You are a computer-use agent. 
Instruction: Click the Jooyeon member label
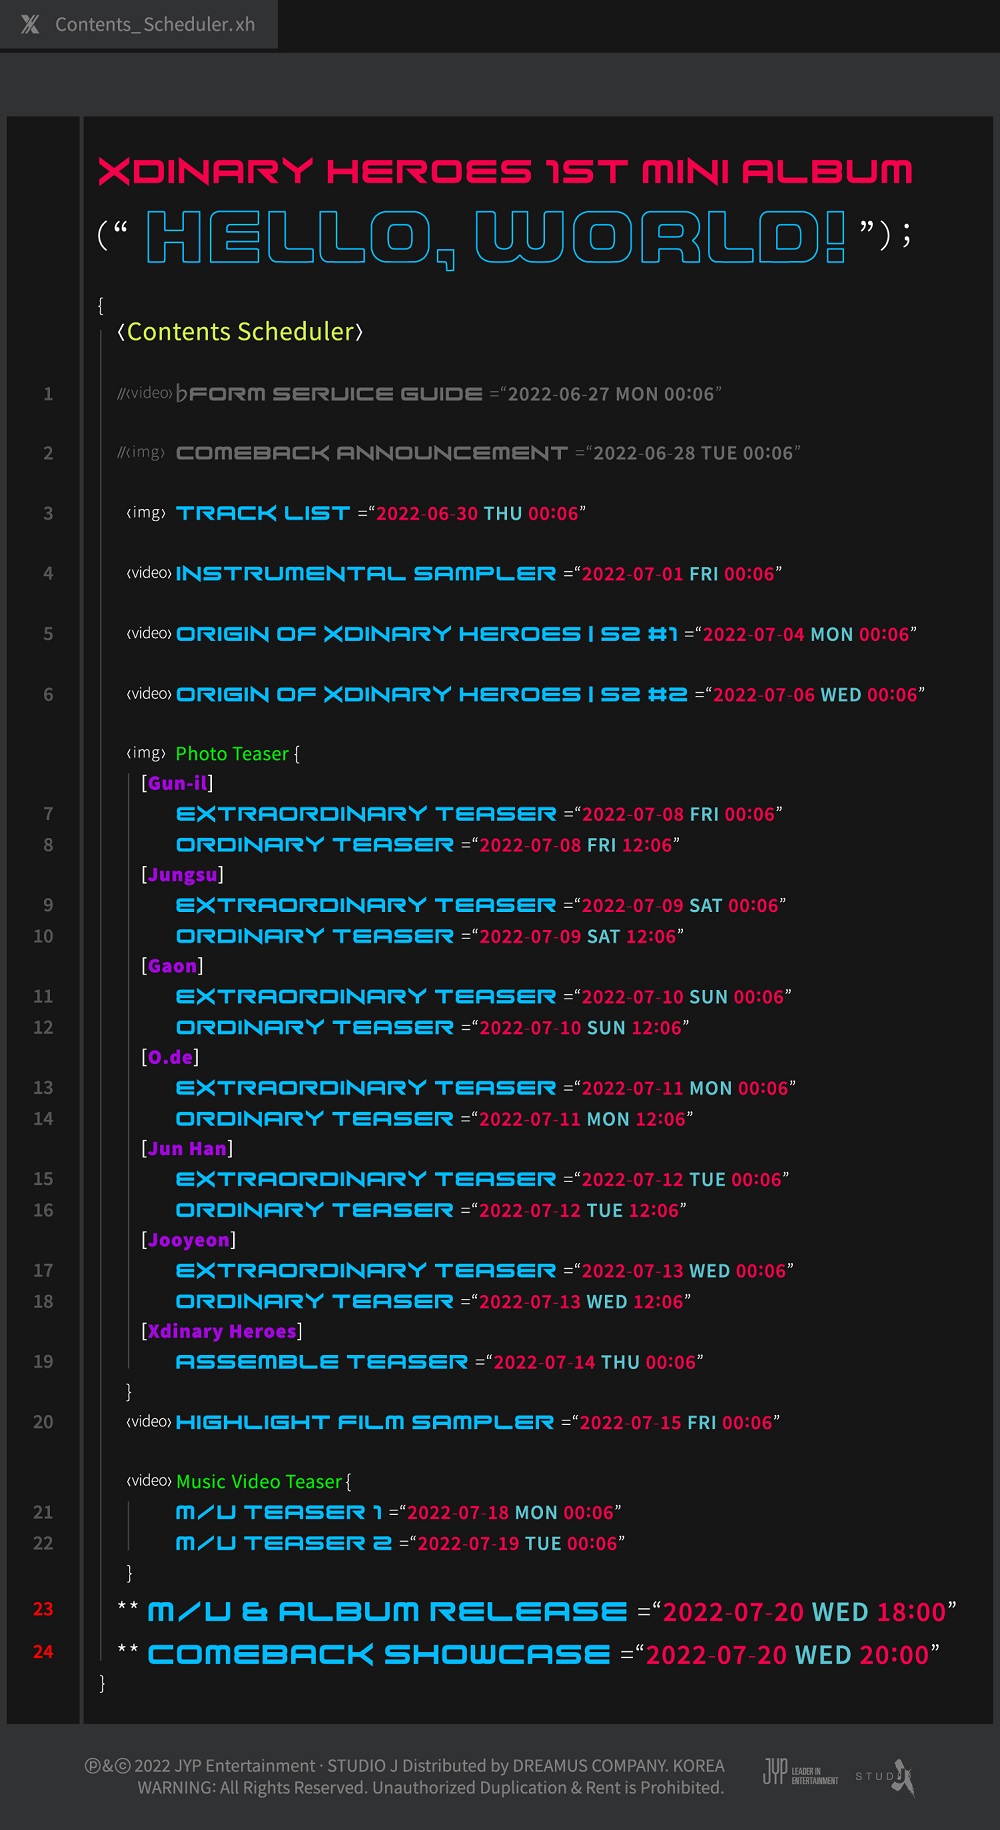click(188, 1240)
